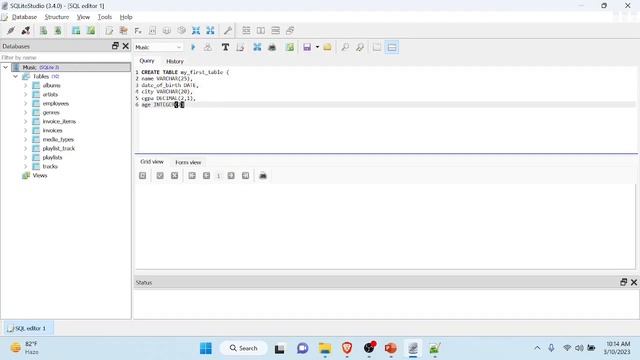The width and height of the screenshot is (640, 360).
Task: Click the cascade windows icon in main toolbar
Action: click(x=290, y=31)
